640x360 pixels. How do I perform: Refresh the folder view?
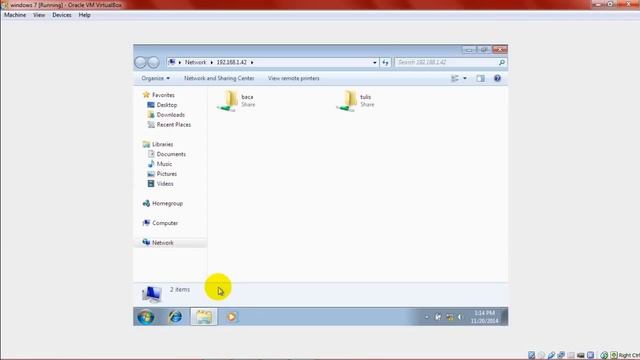(x=385, y=62)
